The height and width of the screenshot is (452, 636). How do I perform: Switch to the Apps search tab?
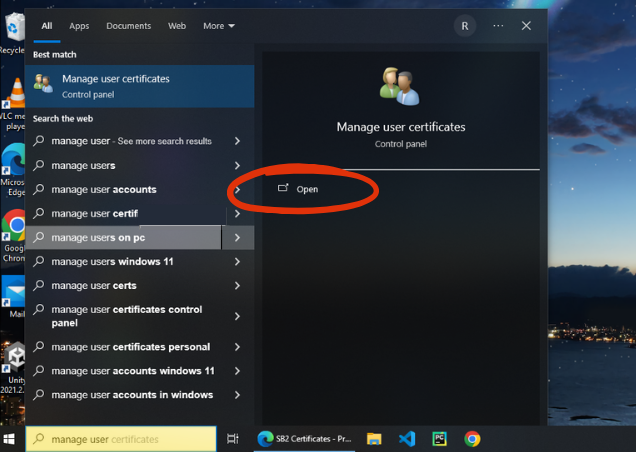pos(79,26)
